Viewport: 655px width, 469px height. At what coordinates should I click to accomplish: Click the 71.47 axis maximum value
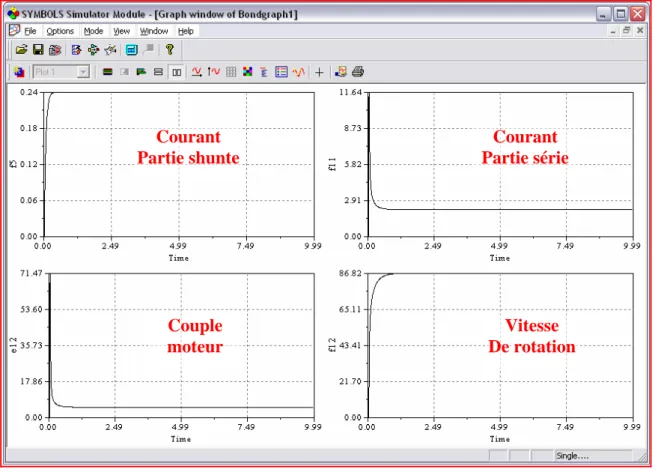[x=31, y=273]
